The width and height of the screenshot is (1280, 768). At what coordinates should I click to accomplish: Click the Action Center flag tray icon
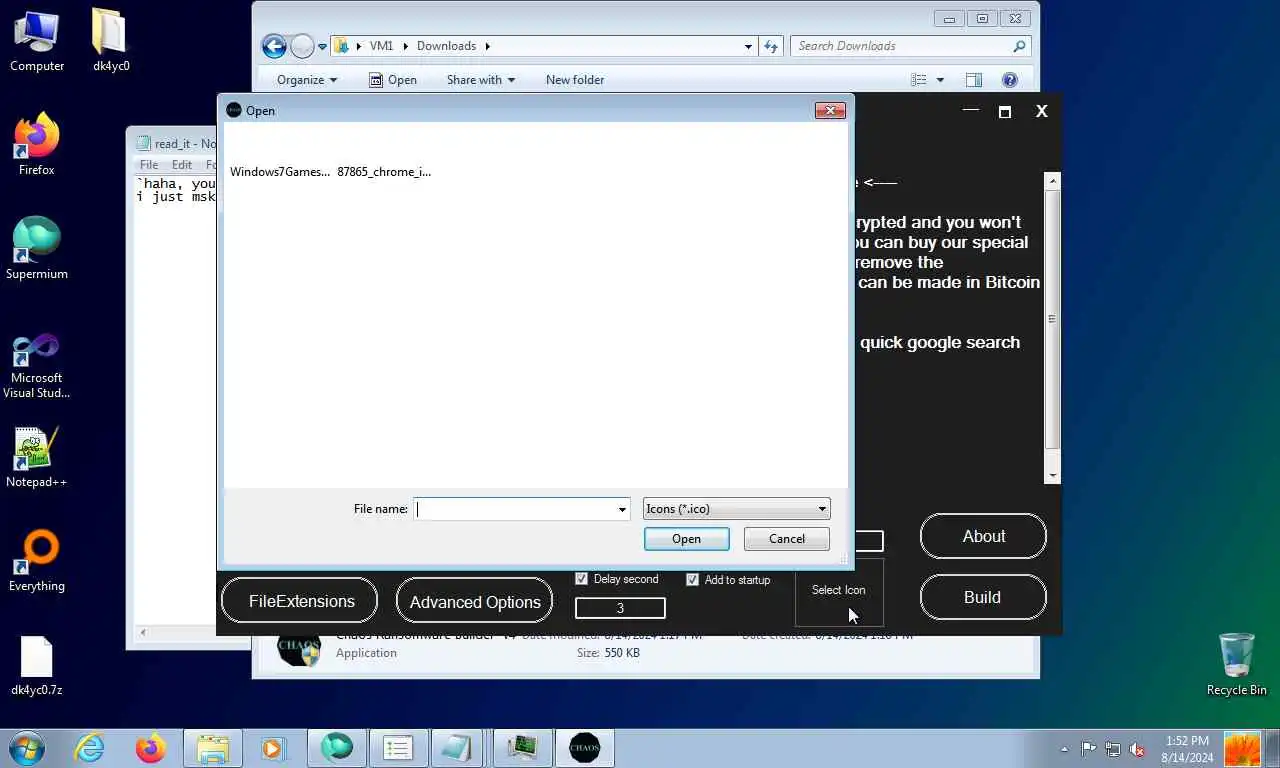(1089, 749)
